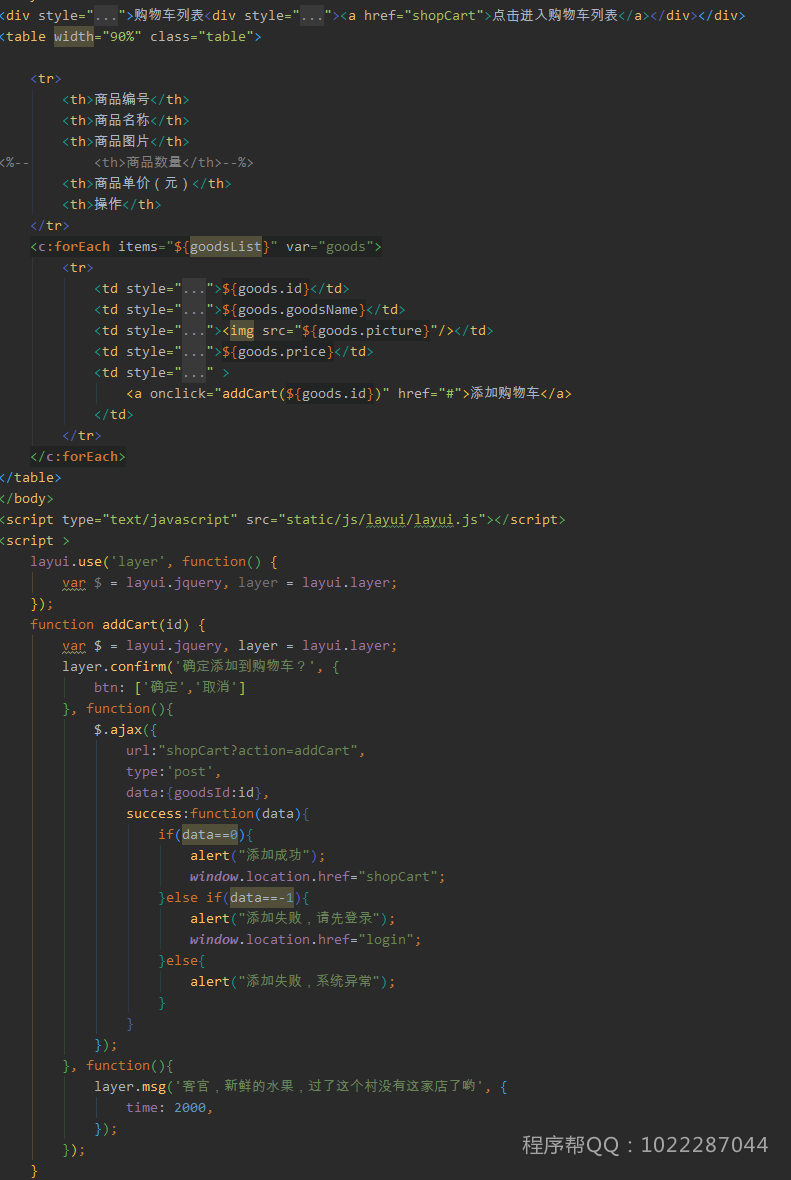This screenshot has height=1180, width=791.
Task: Click the btn: ['确定','取消'] line
Action: [x=170, y=688]
